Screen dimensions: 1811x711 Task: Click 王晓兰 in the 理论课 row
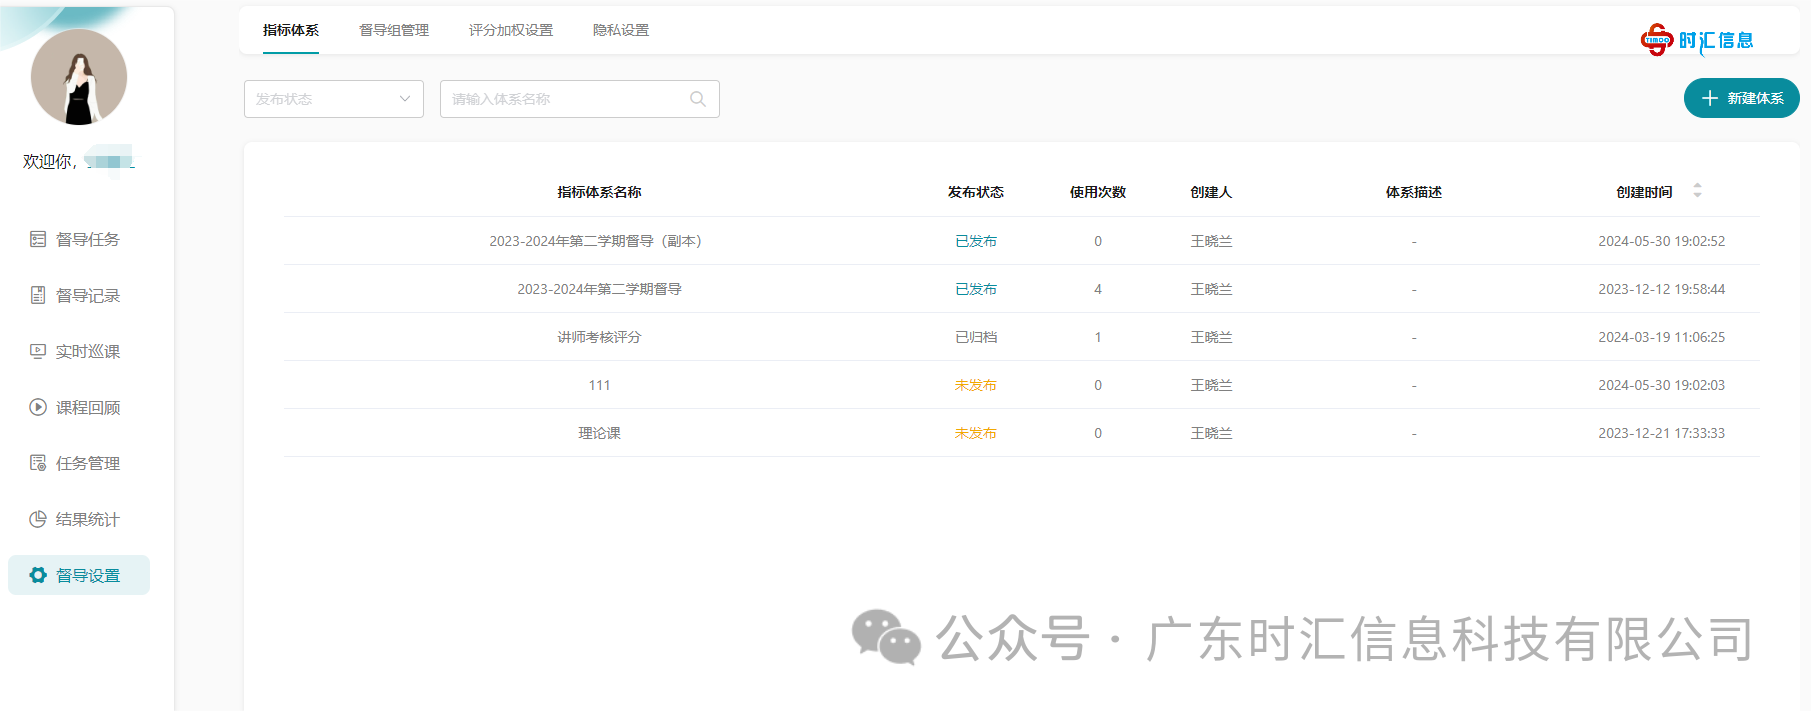(x=1211, y=433)
